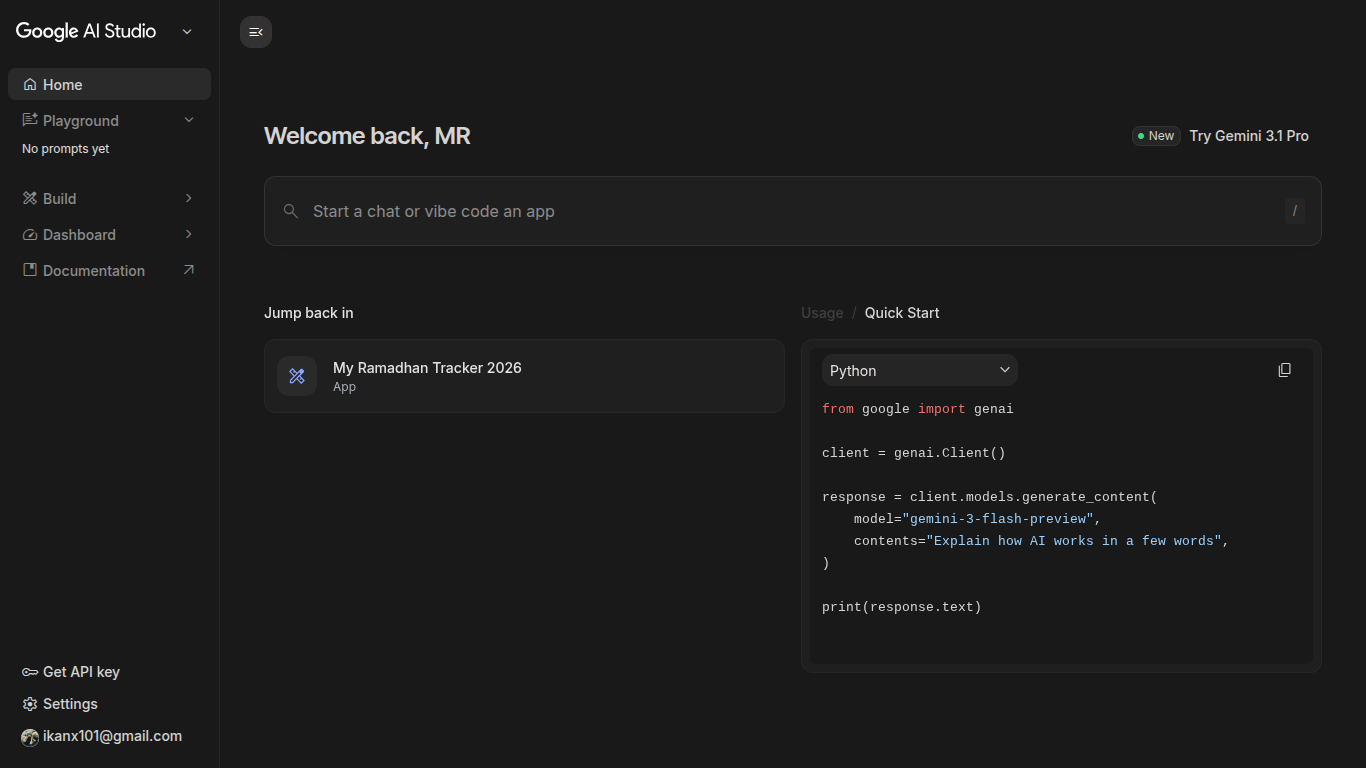The image size is (1366, 768).
Task: Expand the Dashboard submenu arrow
Action: (189, 234)
